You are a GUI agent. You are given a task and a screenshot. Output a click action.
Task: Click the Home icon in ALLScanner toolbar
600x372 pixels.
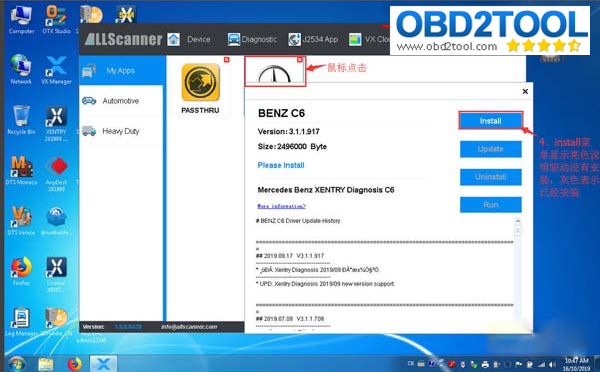(173, 39)
